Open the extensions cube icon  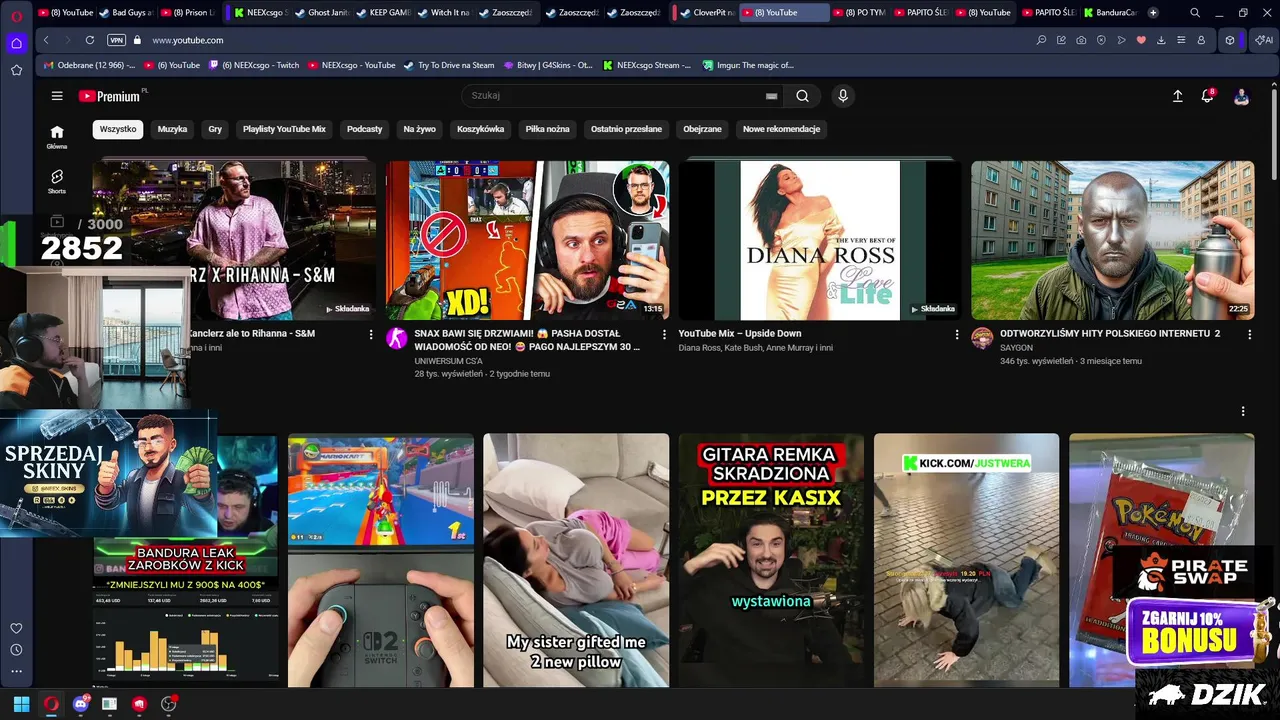pos(1230,40)
